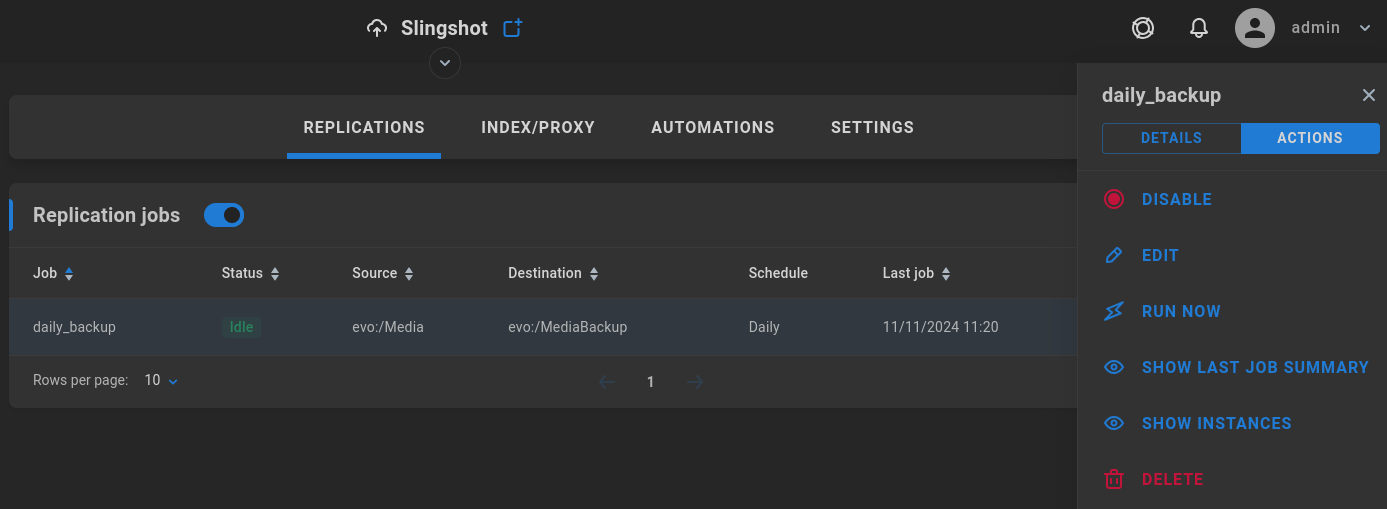
Task: Expand the chevron below the Slingshot title
Action: pyautogui.click(x=445, y=63)
